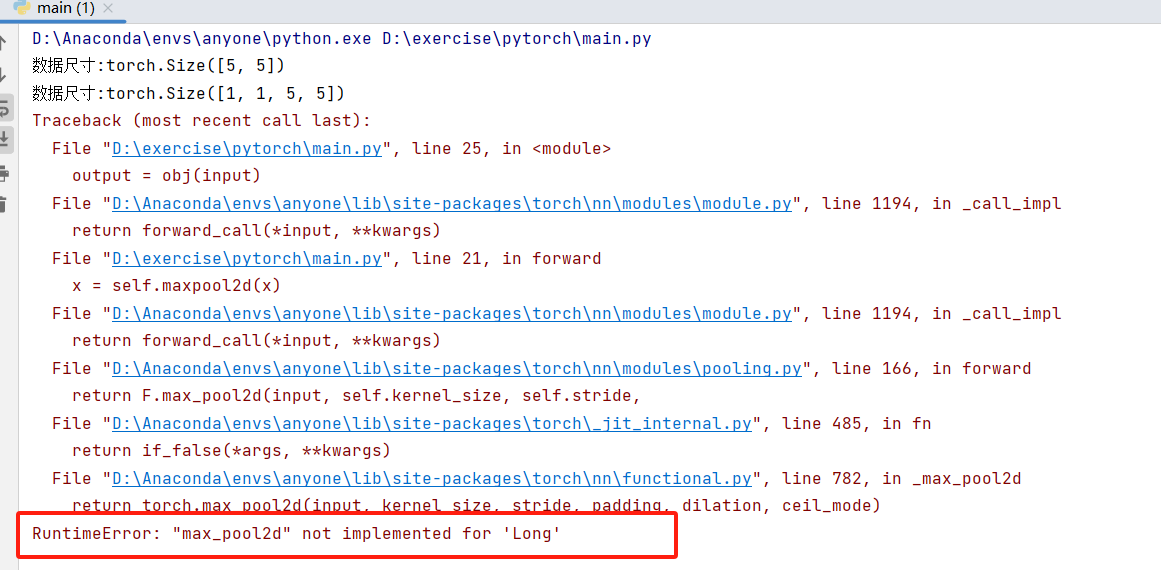Screen dimensions: 1161x570
Task: Click 'torch.Size([1, 1, 5, 5])' output line
Action: click(x=188, y=93)
